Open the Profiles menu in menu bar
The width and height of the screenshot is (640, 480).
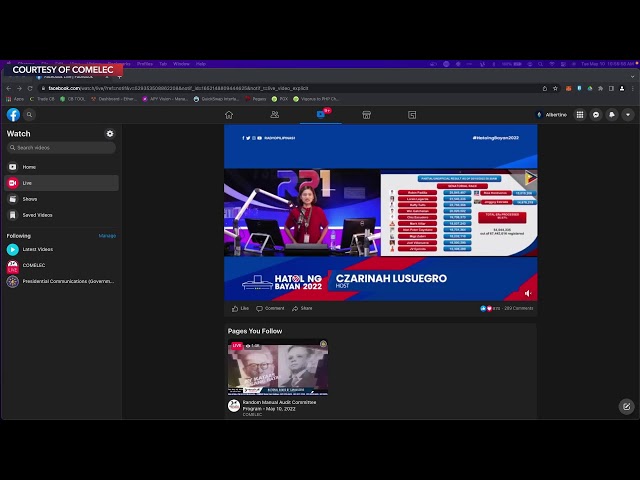(x=144, y=64)
